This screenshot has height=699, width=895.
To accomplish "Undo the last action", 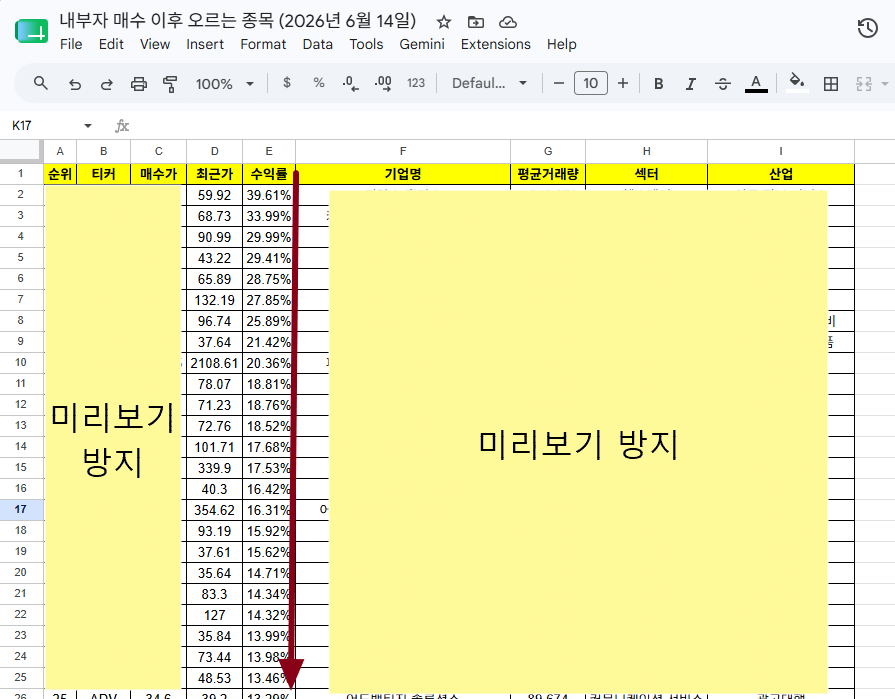I will click(75, 84).
